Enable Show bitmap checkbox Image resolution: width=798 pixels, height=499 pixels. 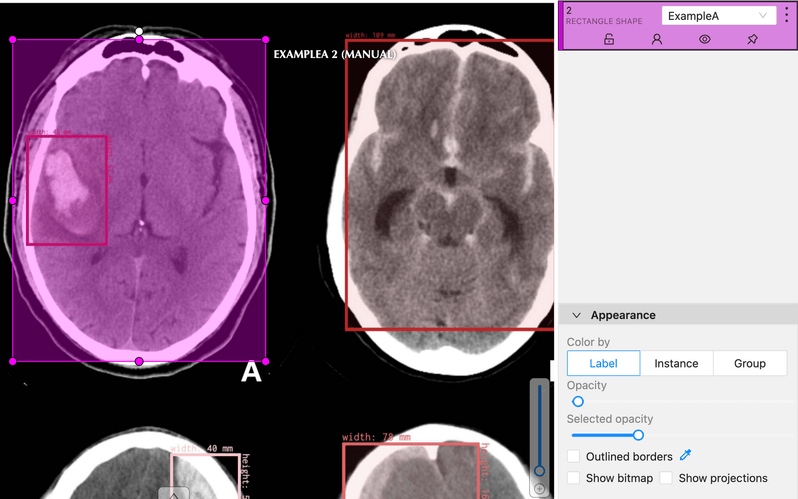tap(574, 478)
